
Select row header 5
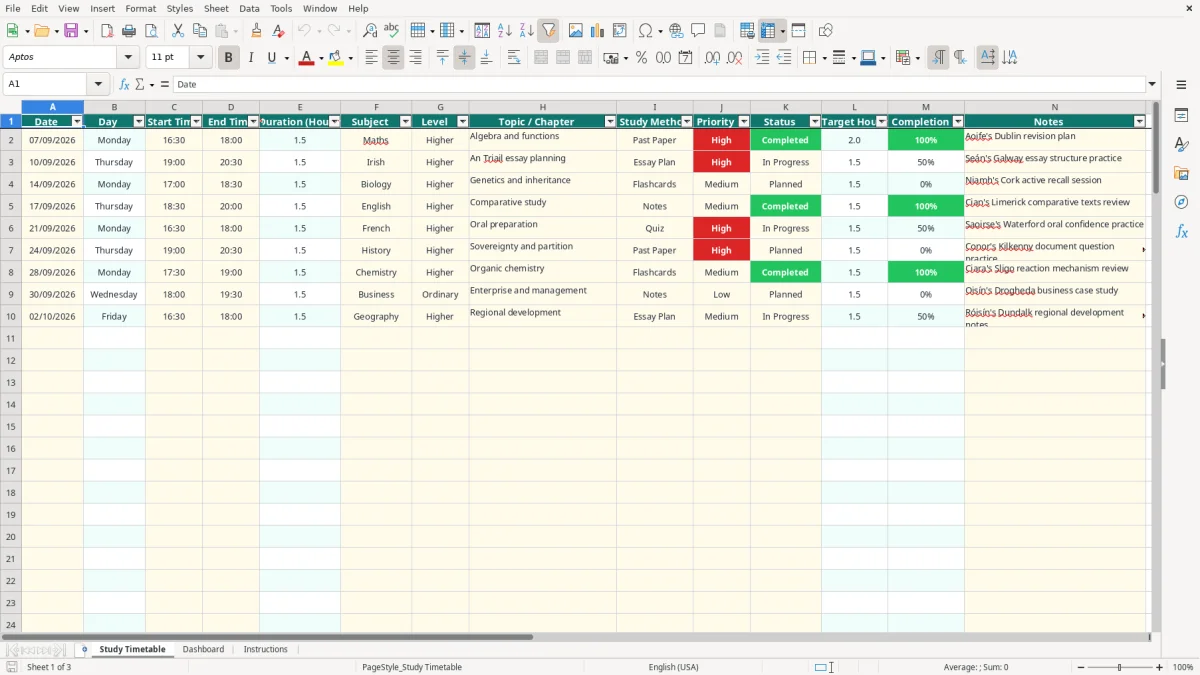click(x=10, y=206)
